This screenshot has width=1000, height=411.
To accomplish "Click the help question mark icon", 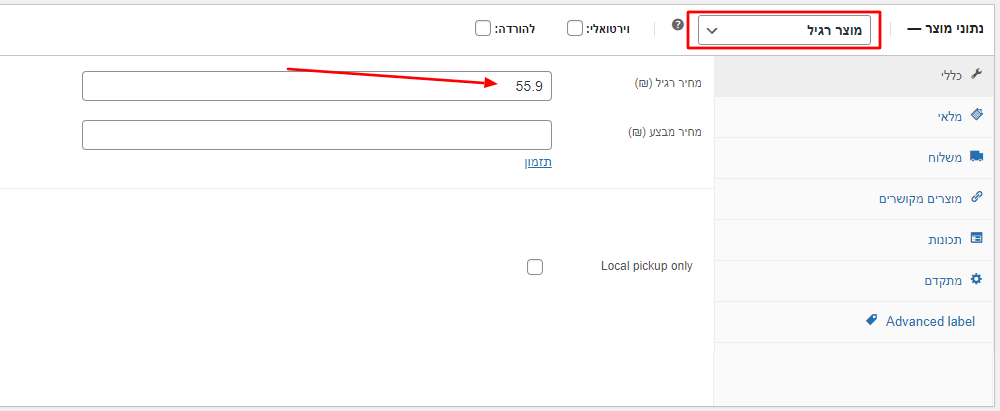I will (678, 25).
